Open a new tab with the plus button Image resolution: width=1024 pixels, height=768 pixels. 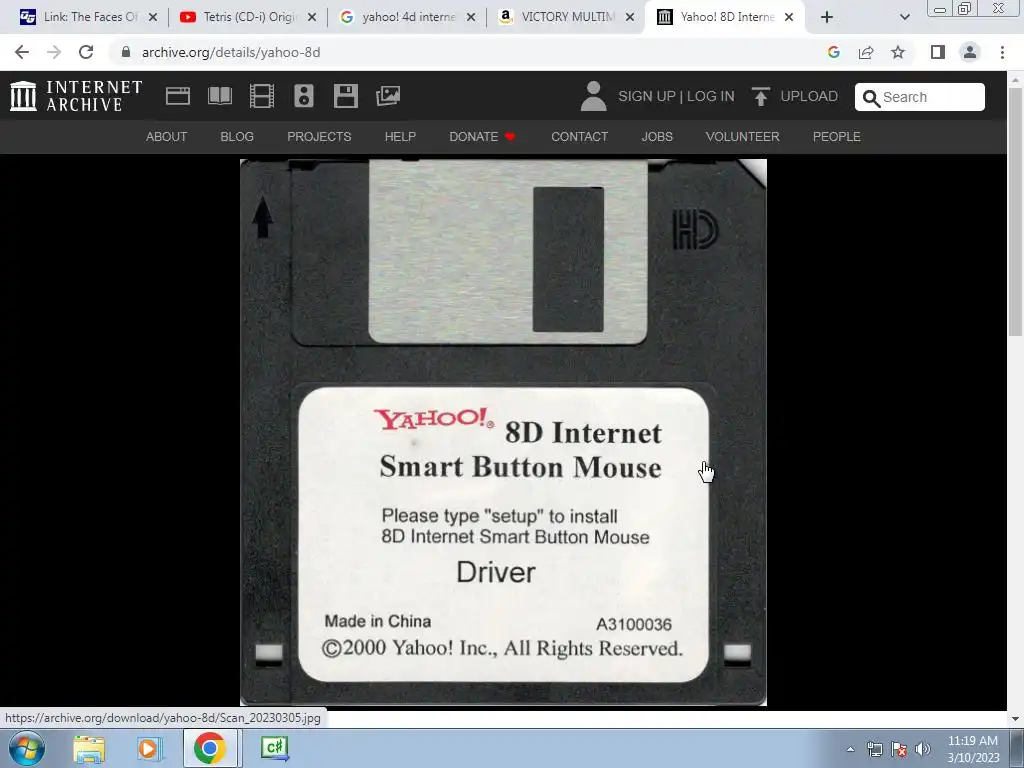[827, 17]
